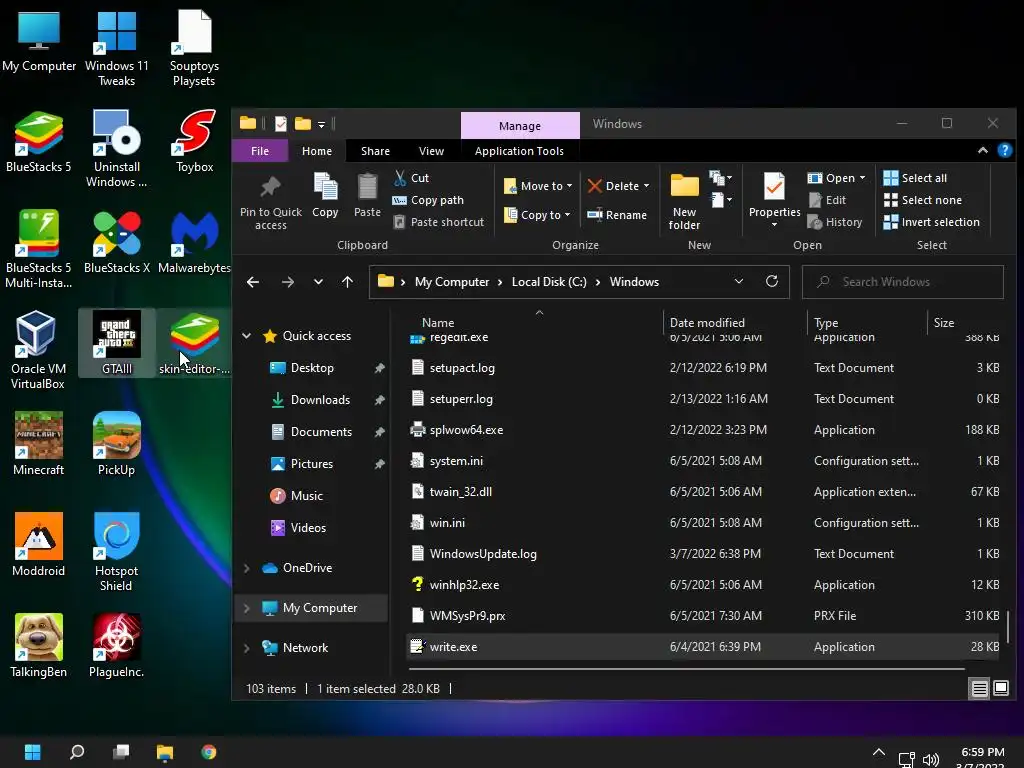Click Paste shortcut in ribbon

pyautogui.click(x=439, y=222)
